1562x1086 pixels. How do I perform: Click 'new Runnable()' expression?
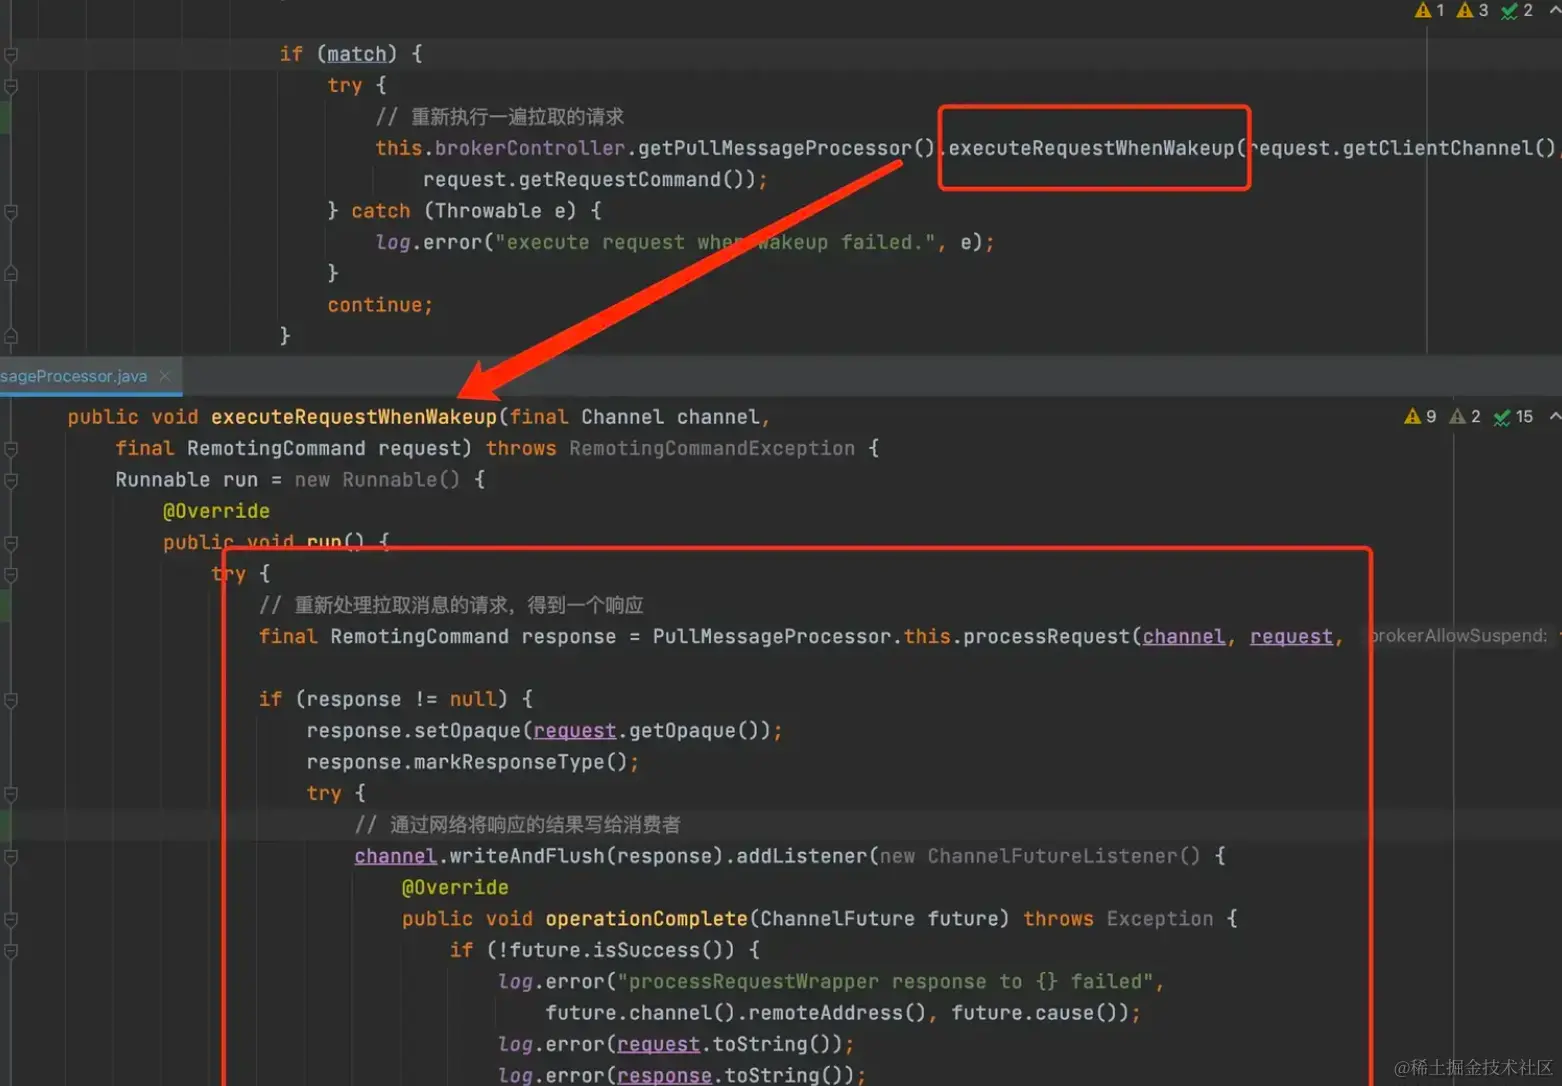point(377,480)
